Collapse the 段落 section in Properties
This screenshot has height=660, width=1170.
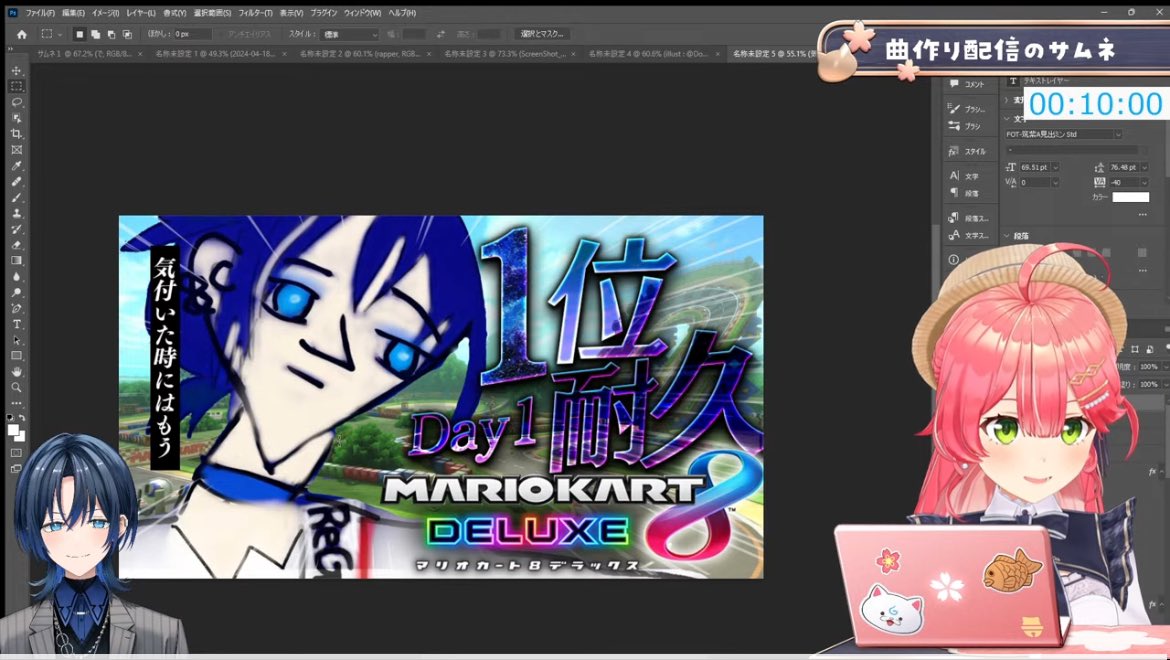(x=1007, y=236)
